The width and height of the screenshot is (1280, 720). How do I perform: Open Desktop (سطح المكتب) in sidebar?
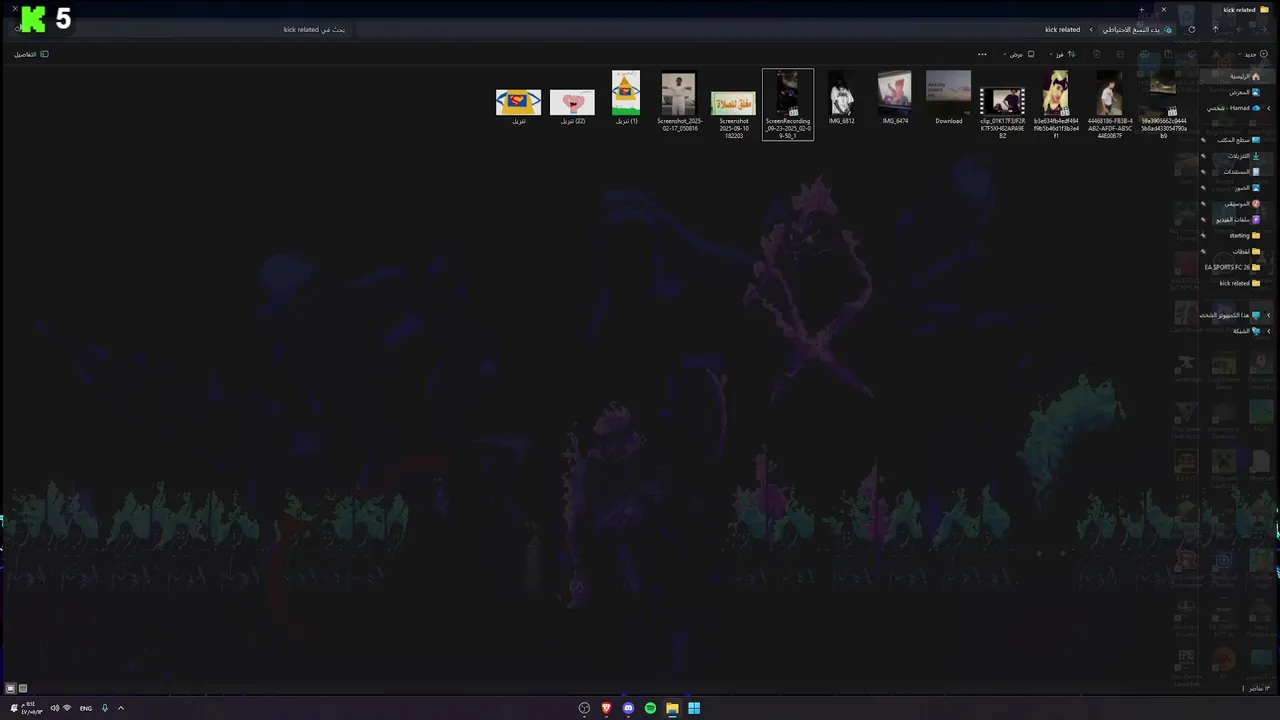(x=1238, y=140)
